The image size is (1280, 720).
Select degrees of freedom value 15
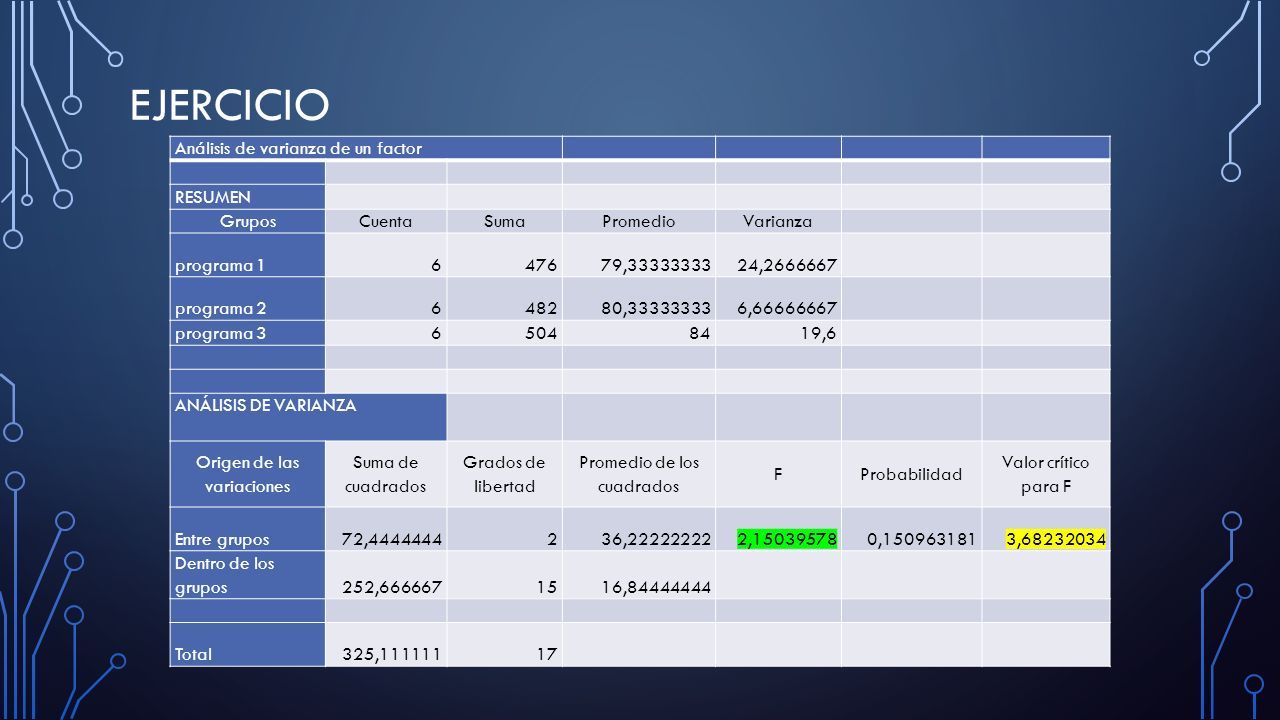(x=547, y=587)
